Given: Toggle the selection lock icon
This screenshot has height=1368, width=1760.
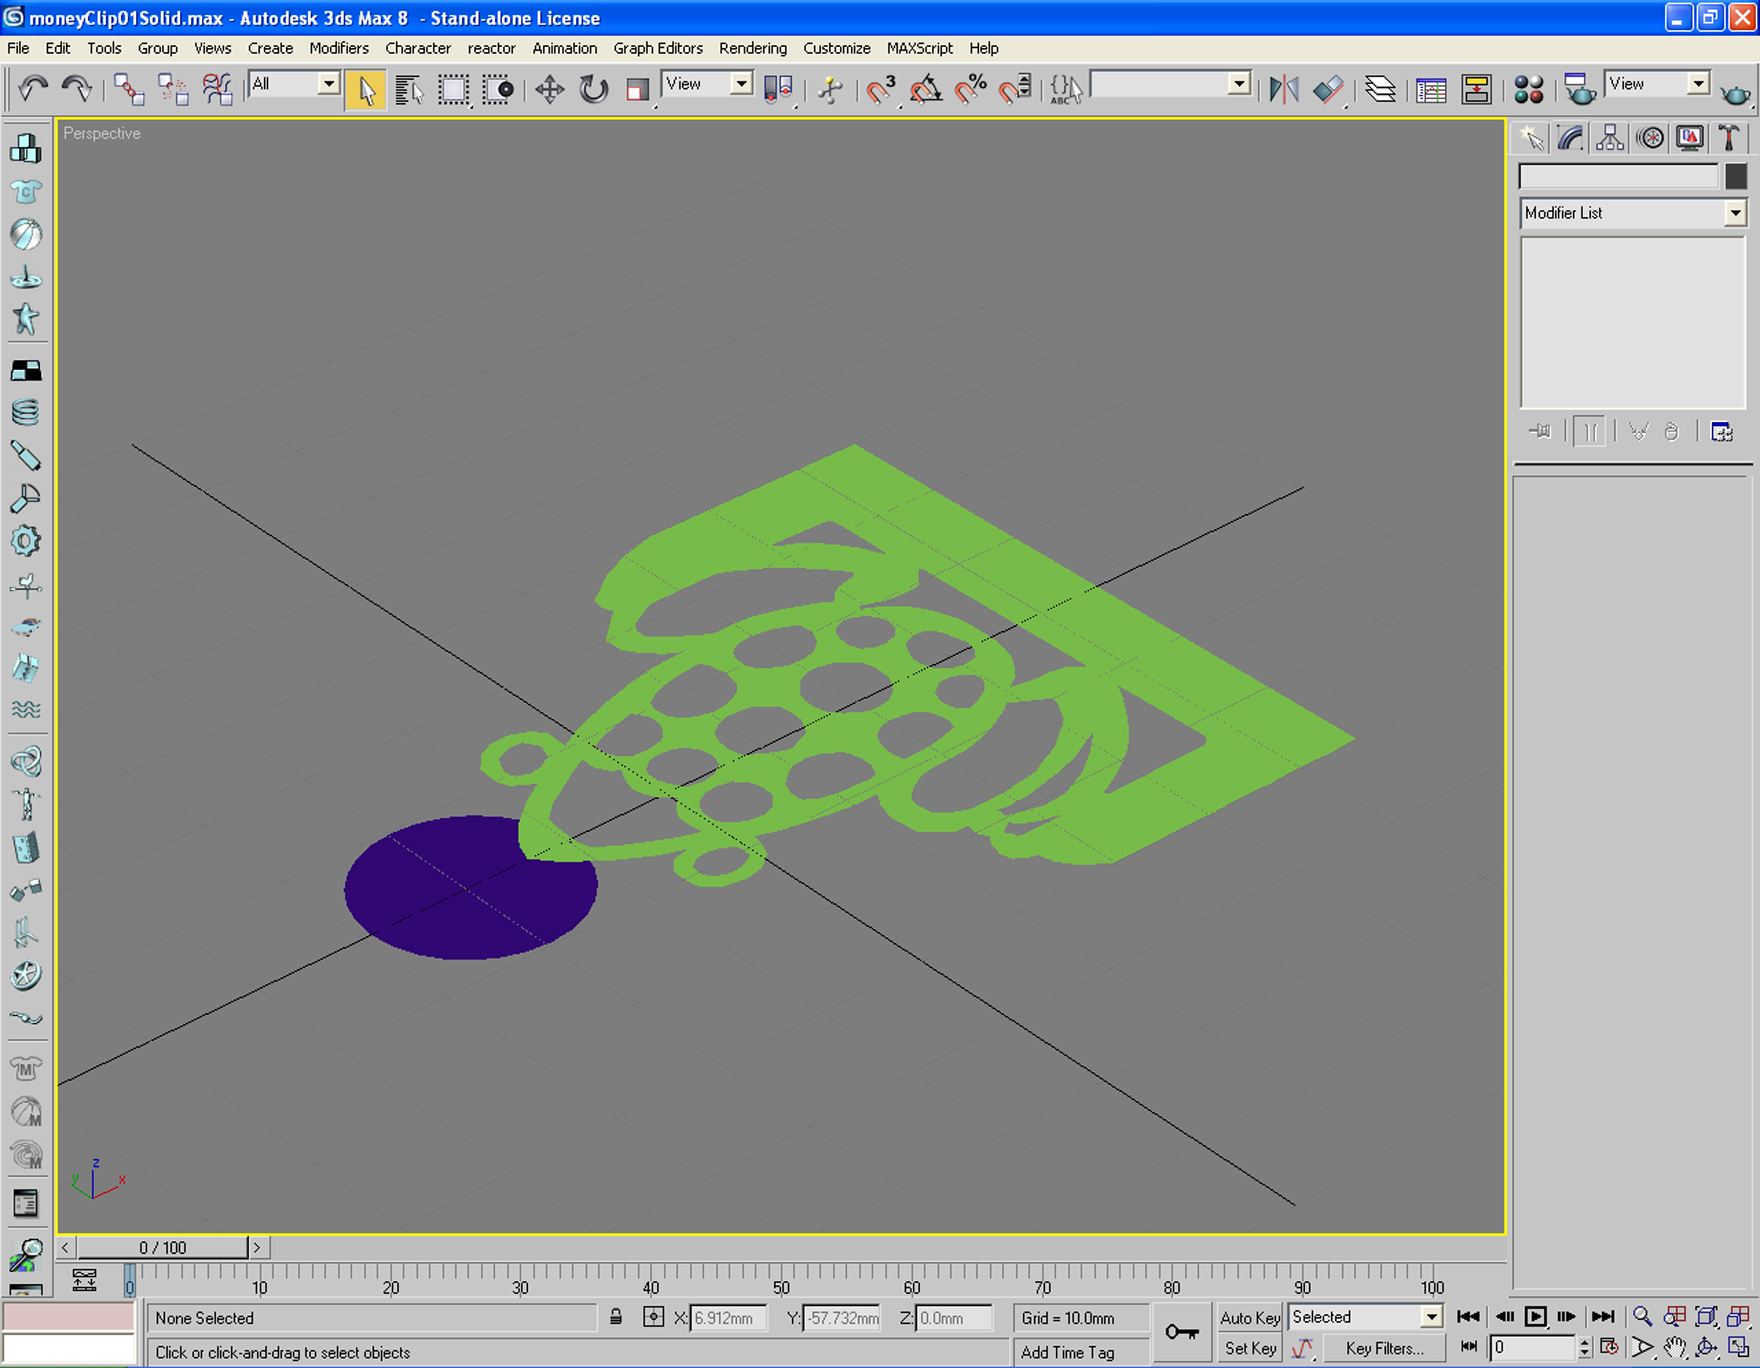Looking at the screenshot, I should (x=616, y=1318).
